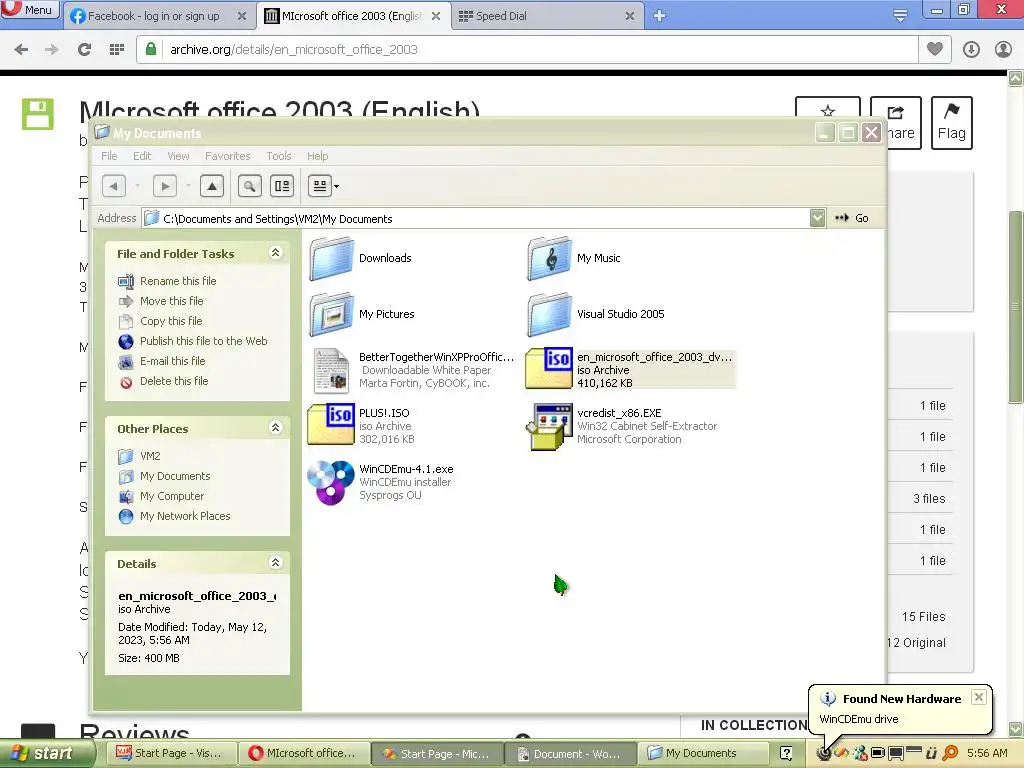Screen dimensions: 1024x768
Task: Click the Opera Menu button
Action: 29,10
